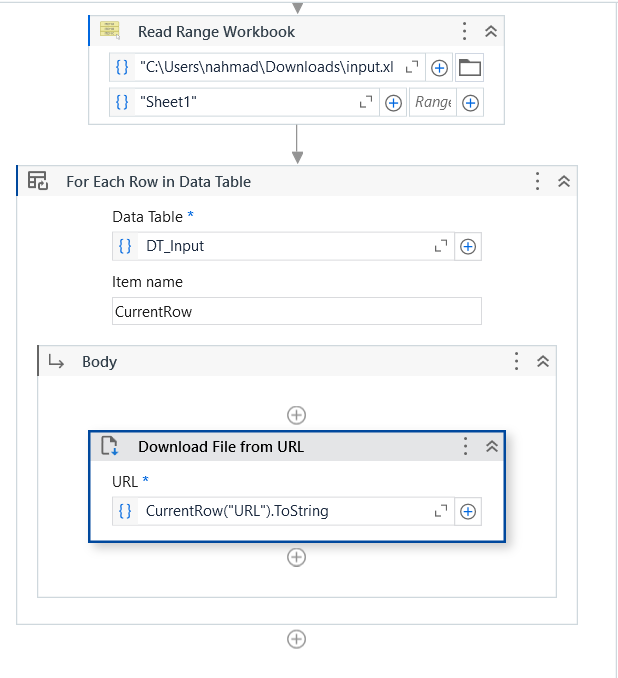Click plus button next to DT_Input field
The image size is (618, 678).
coord(467,246)
